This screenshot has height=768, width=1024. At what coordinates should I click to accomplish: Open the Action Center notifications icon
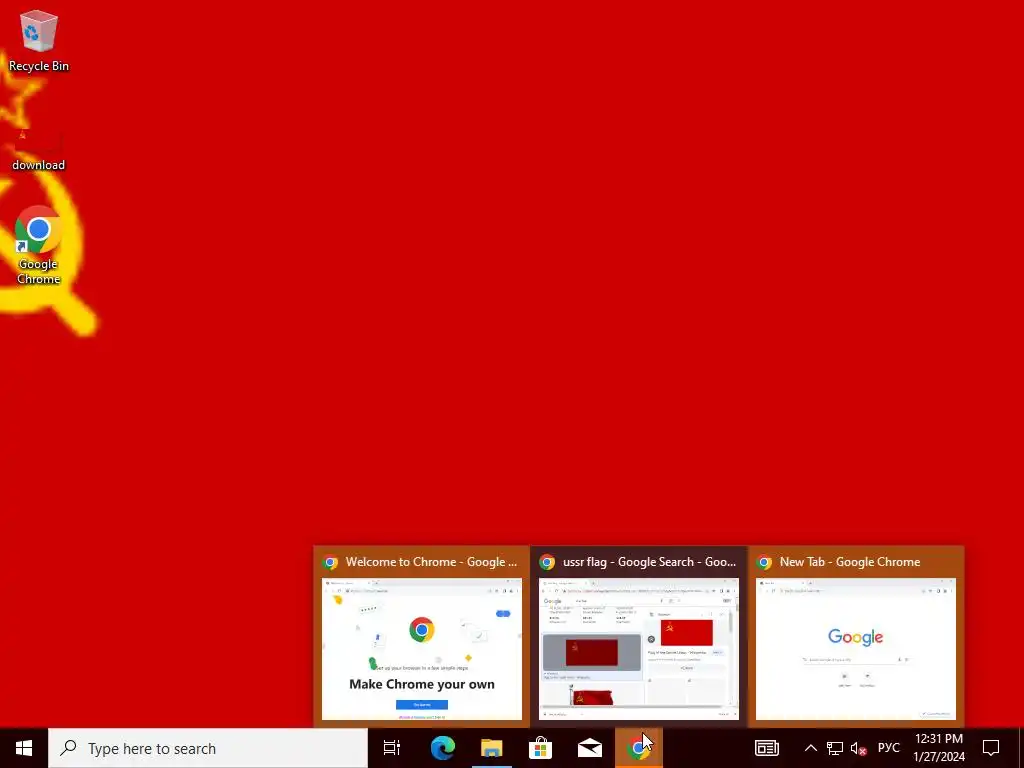point(991,748)
